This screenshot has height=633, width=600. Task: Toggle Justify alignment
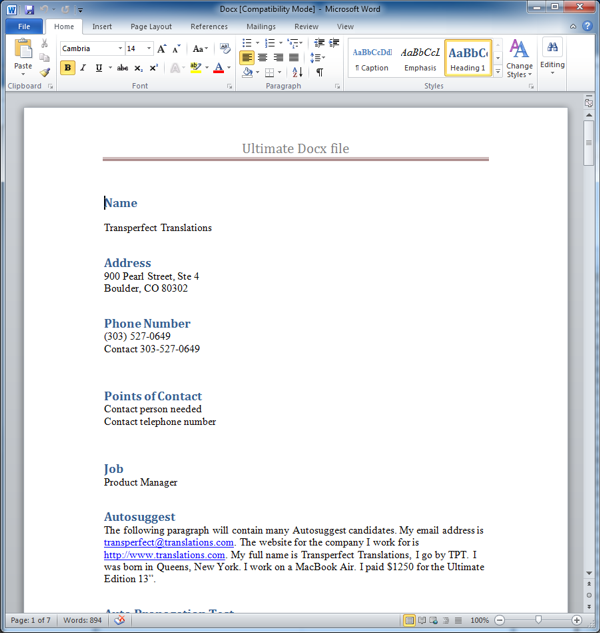point(294,57)
